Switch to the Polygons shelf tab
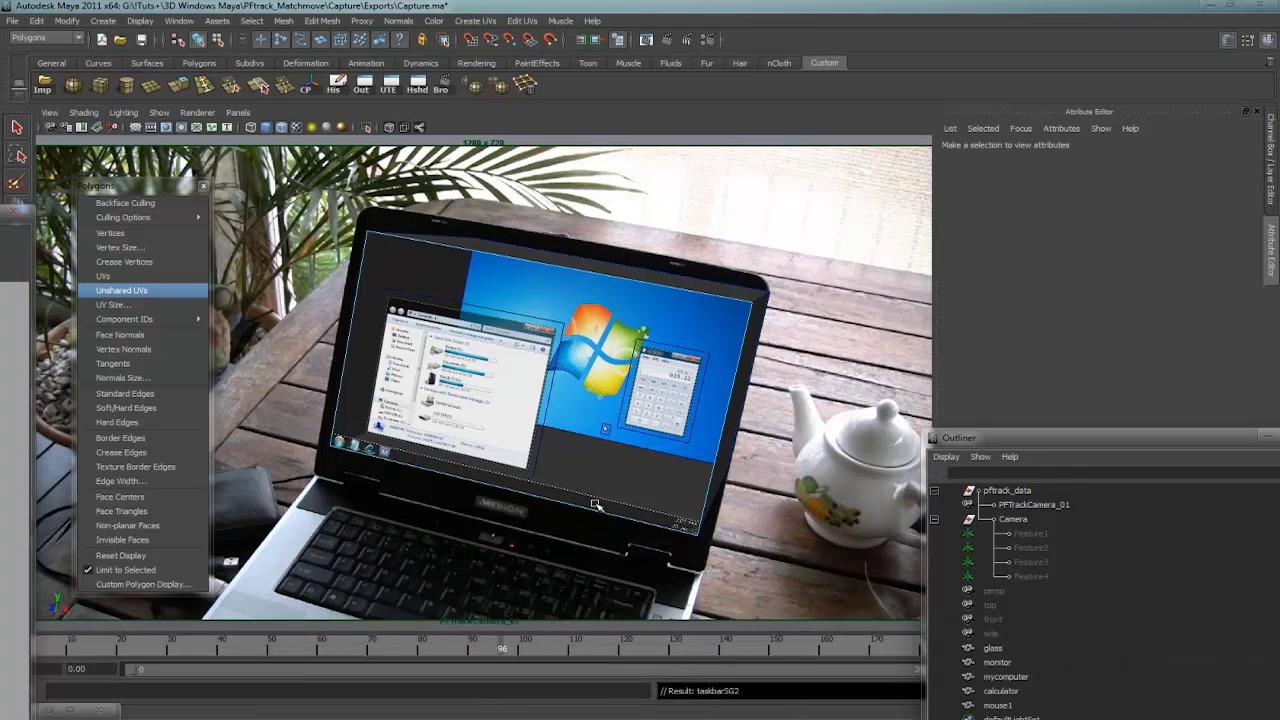The image size is (1280, 720). tap(199, 63)
